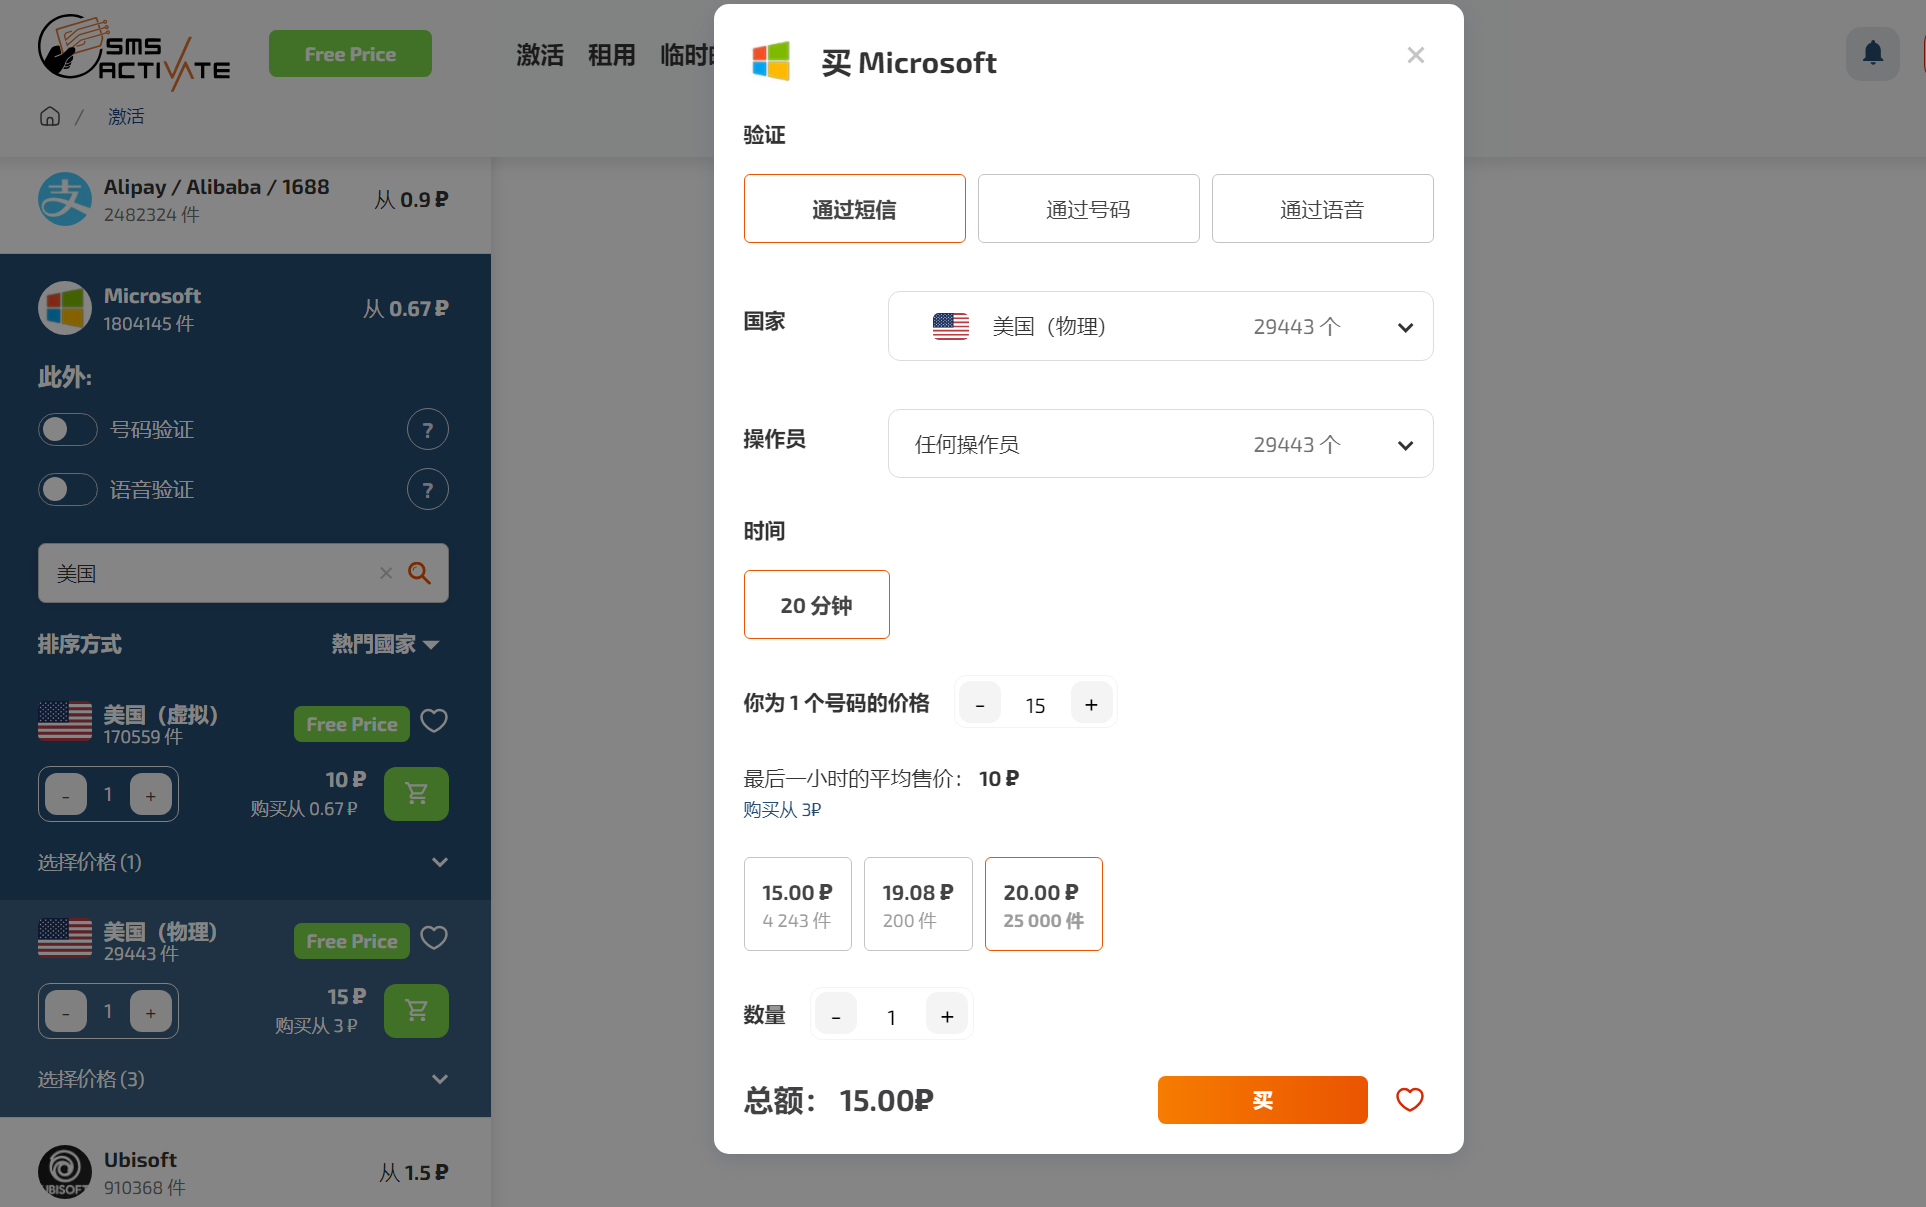This screenshot has width=1926, height=1207.
Task: Open the 国家 country dropdown
Action: click(1161, 326)
